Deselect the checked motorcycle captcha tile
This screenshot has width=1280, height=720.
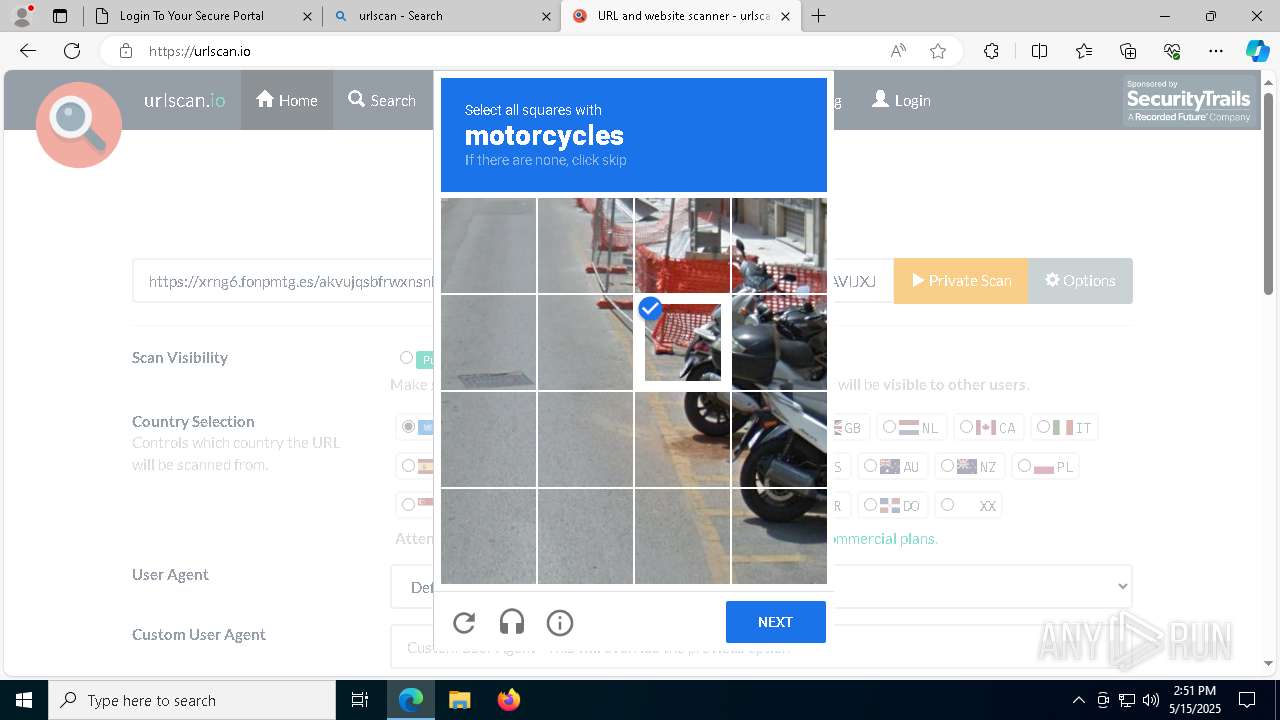coord(682,342)
